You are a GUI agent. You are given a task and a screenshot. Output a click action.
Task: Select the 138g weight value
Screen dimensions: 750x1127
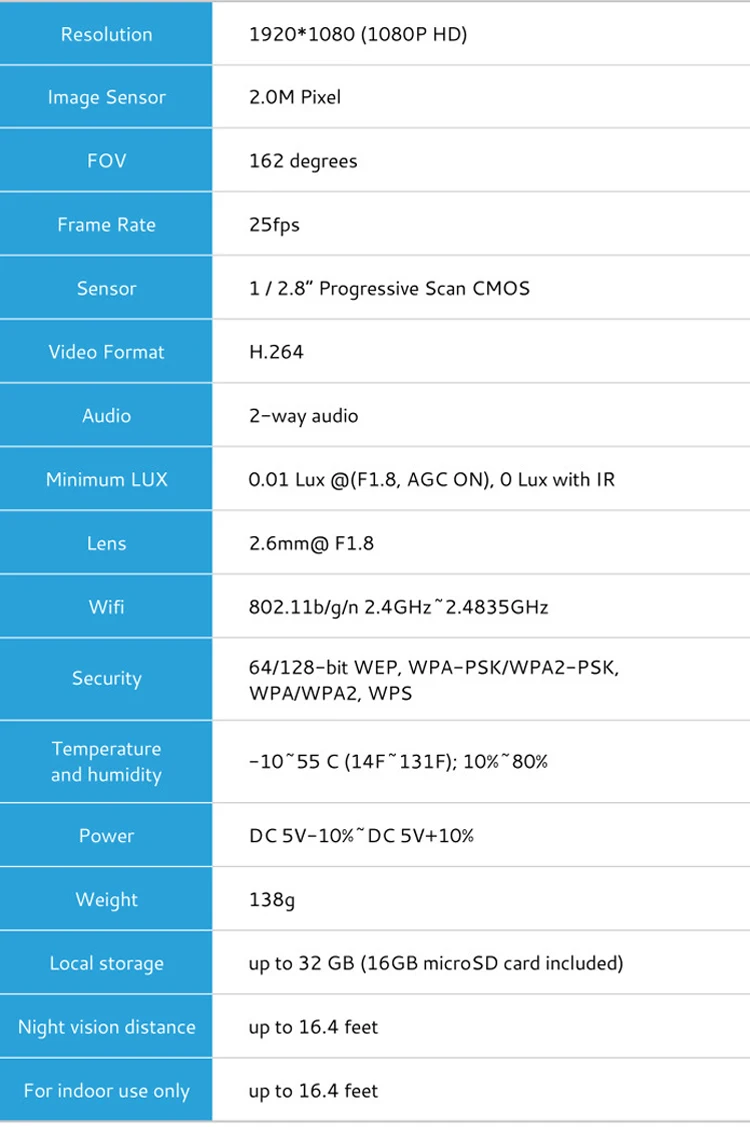pyautogui.click(x=271, y=900)
